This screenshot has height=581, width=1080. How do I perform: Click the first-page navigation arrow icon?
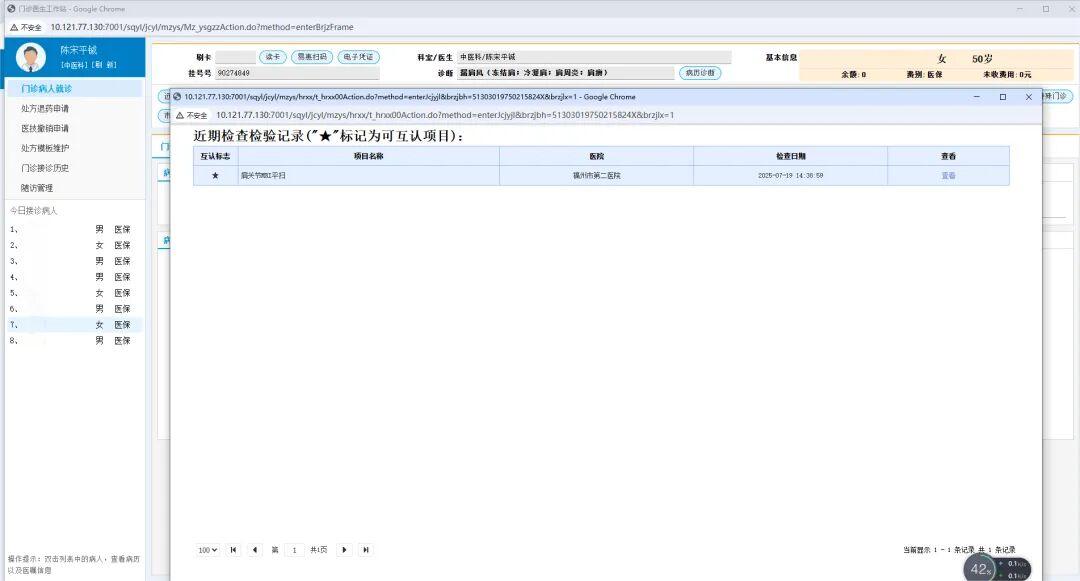pyautogui.click(x=233, y=549)
